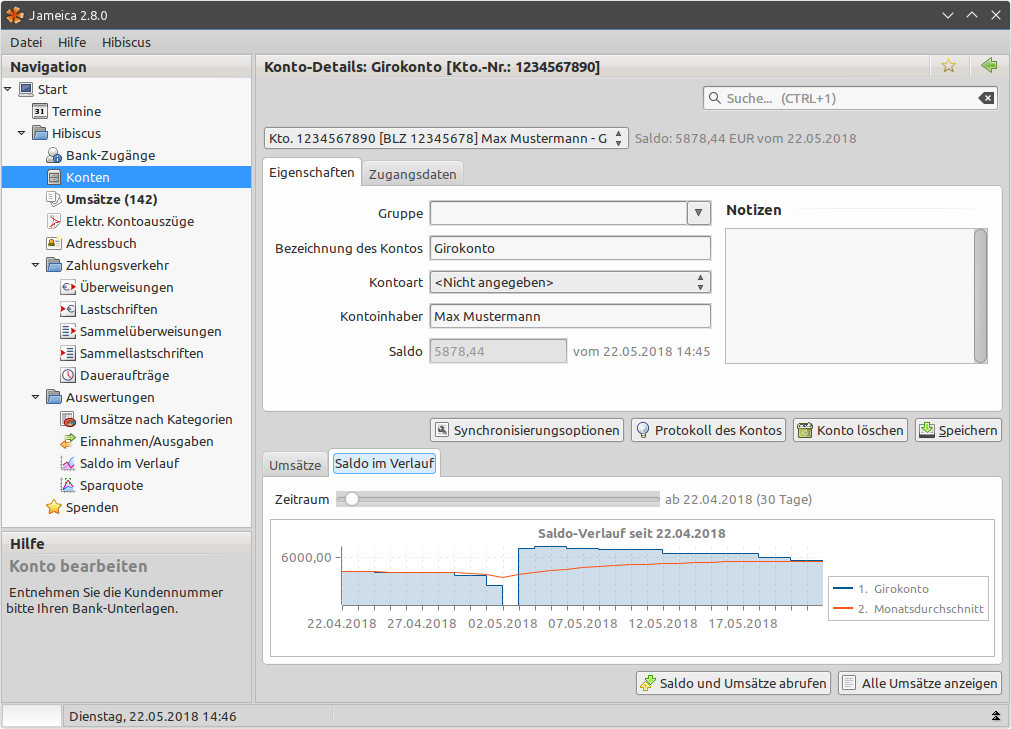This screenshot has height=729, width=1011.
Task: Click the status bar expand arrows icon
Action: click(996, 716)
